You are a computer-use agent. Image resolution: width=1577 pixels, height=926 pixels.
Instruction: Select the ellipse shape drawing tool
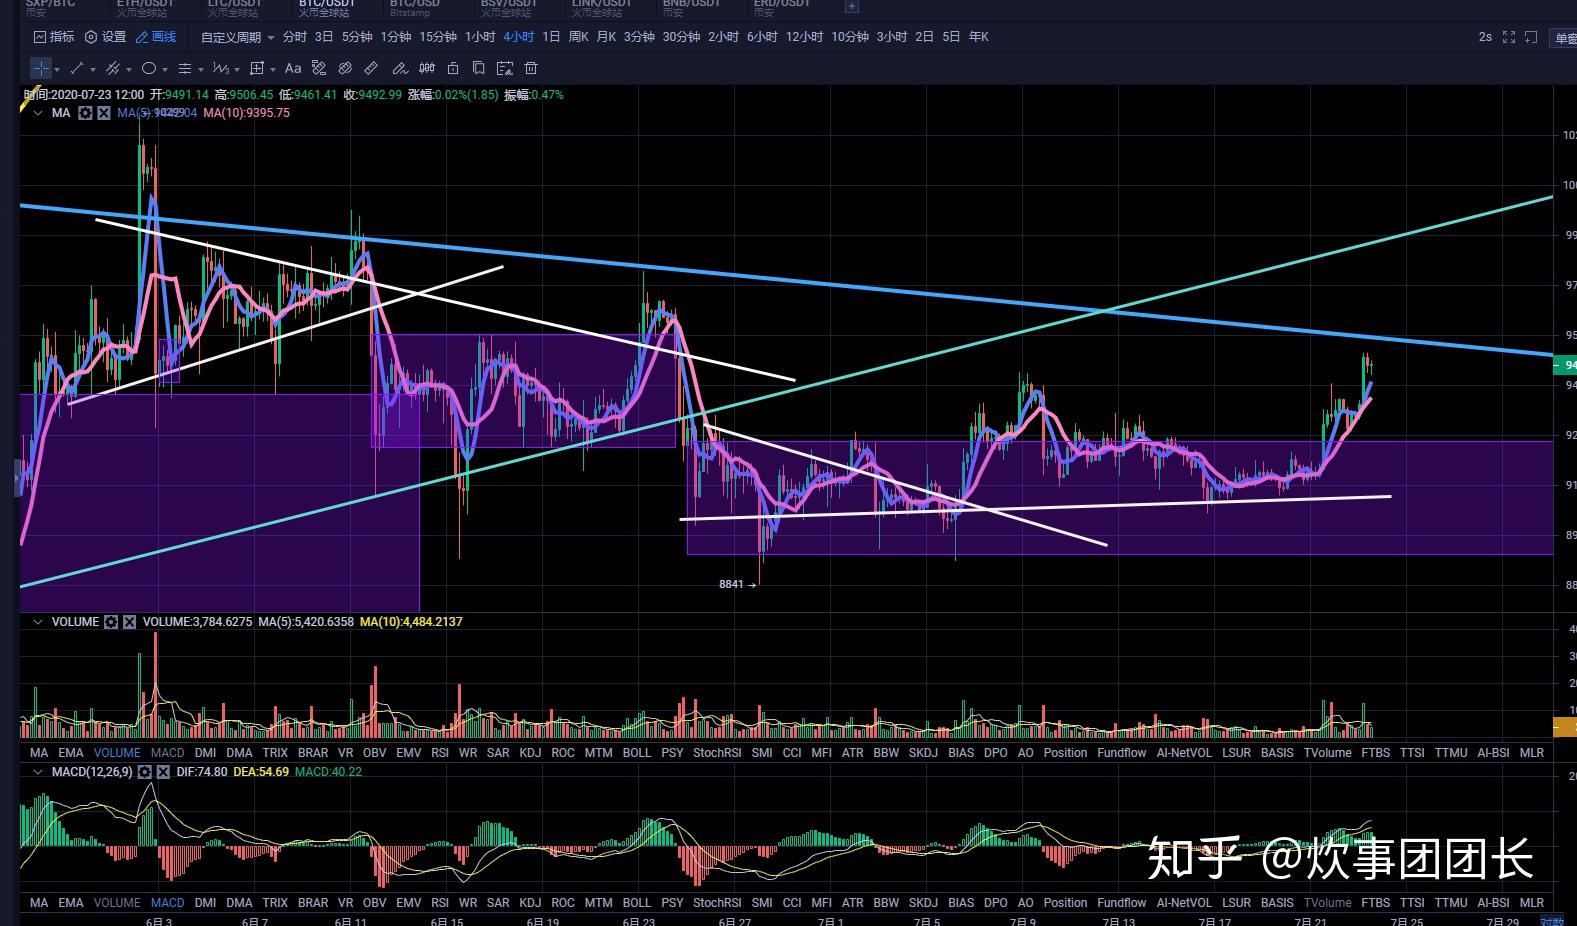pyautogui.click(x=149, y=68)
